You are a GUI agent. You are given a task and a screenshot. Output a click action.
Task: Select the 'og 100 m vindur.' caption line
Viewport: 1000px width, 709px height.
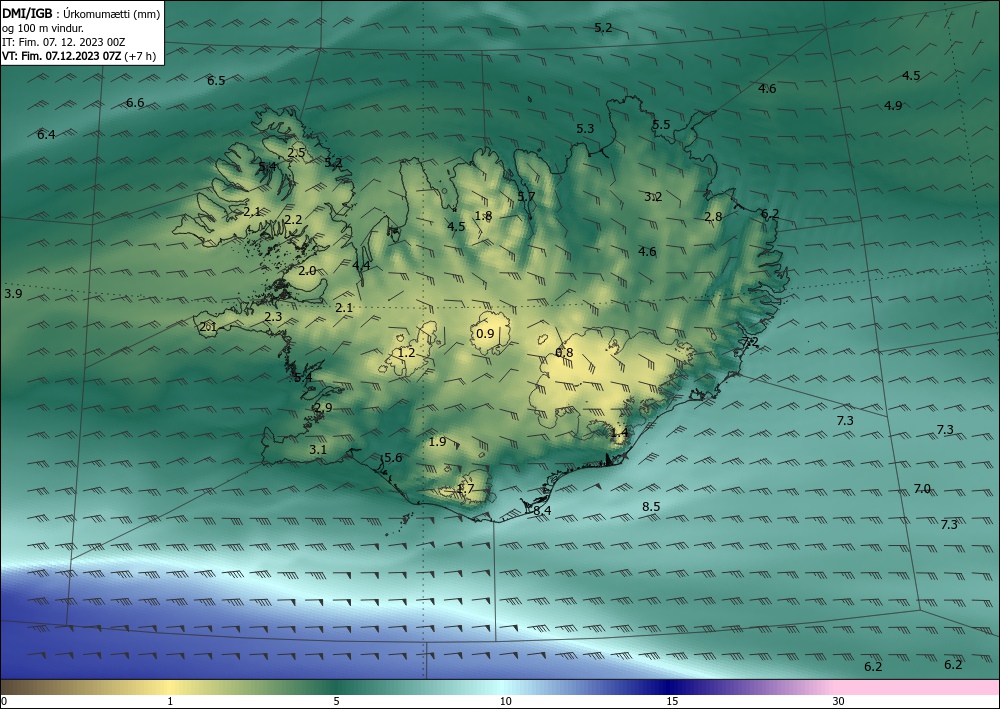pos(43,29)
